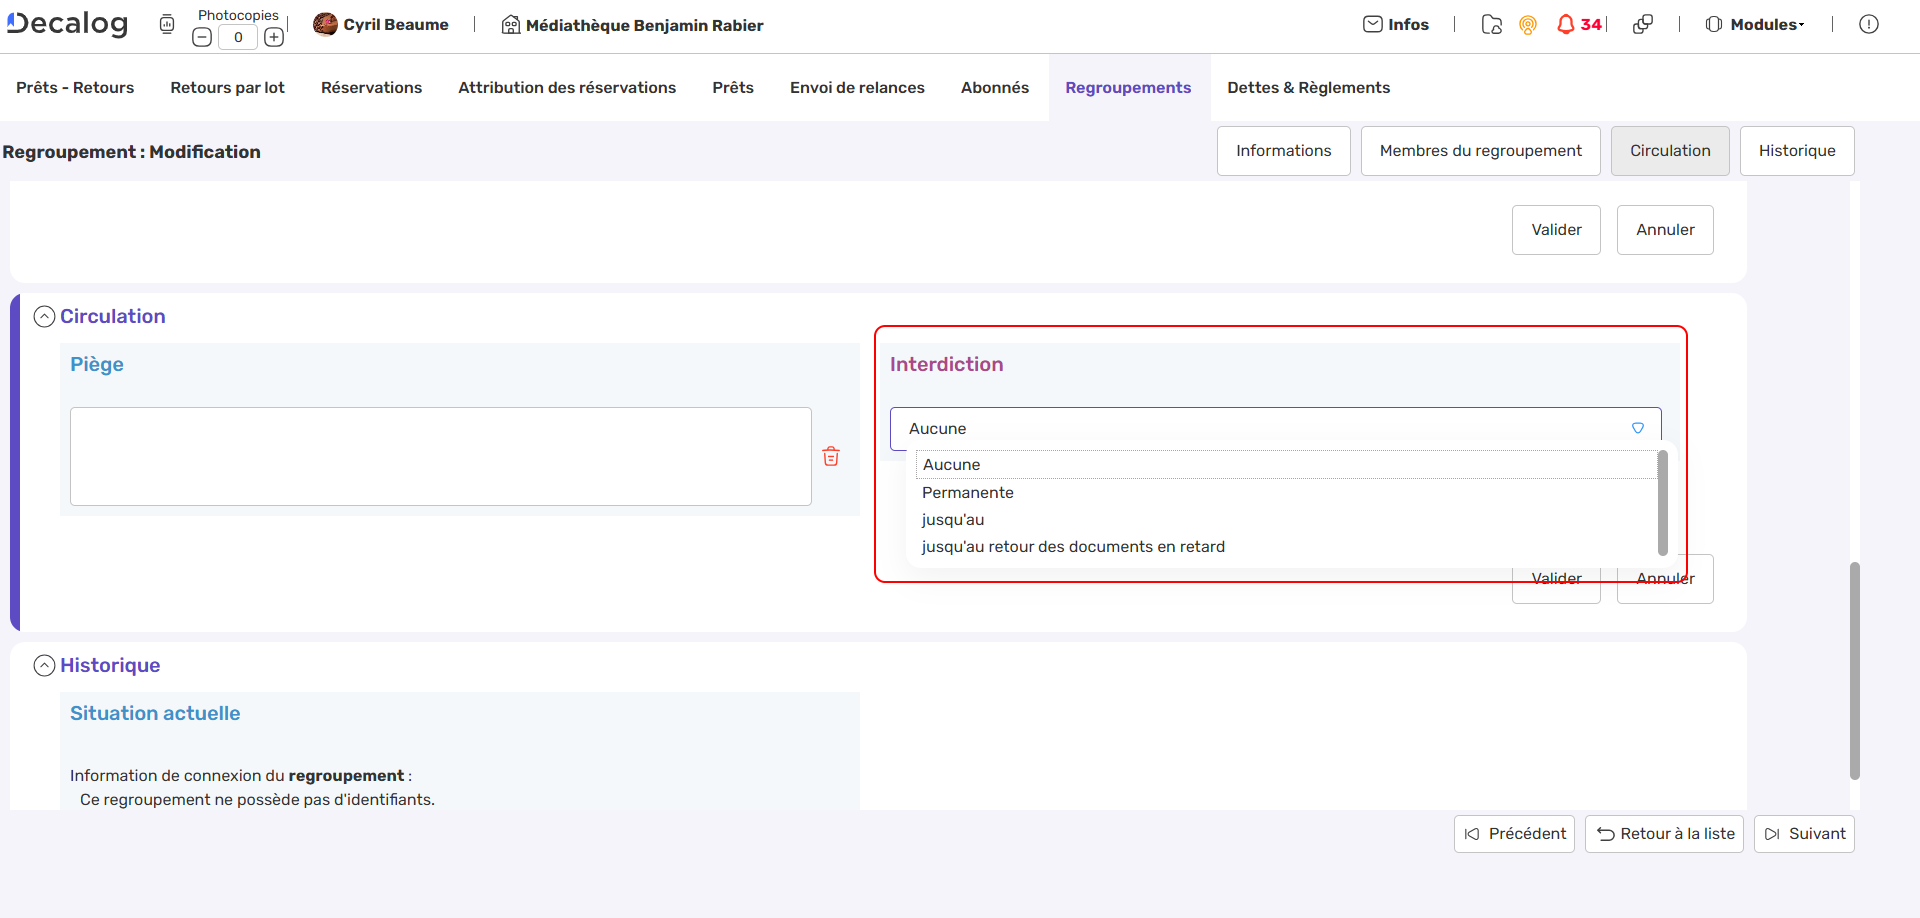Decrease photocopies count with minus icon
This screenshot has width=1920, height=918.
(202, 38)
